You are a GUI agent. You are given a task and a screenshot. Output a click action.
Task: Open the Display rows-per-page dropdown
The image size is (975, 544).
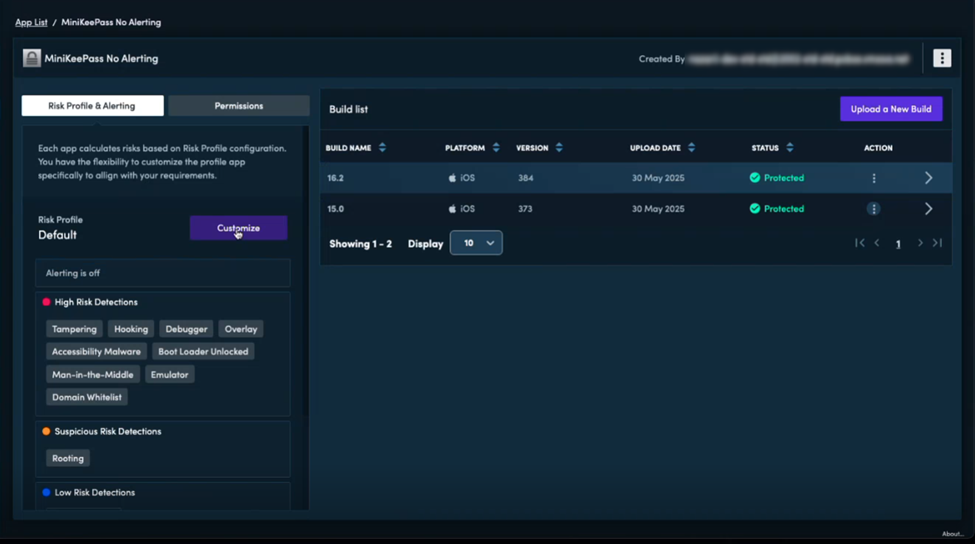pyautogui.click(x=476, y=243)
